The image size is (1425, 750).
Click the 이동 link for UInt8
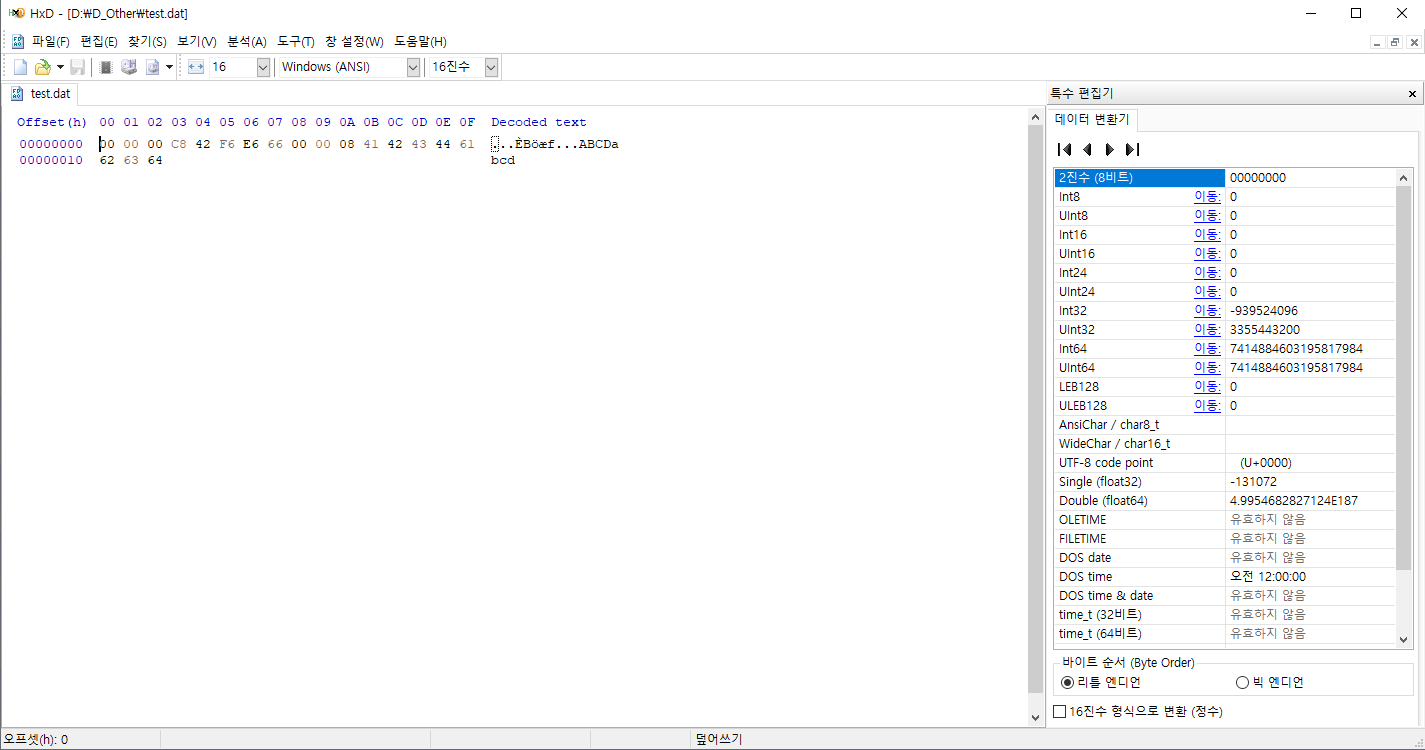click(1207, 216)
